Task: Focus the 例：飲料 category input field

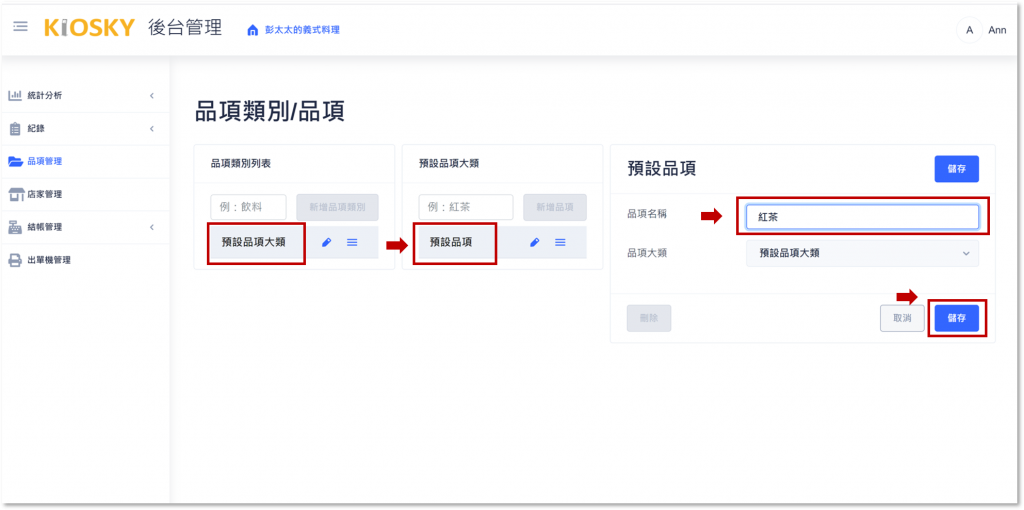Action: pos(248,207)
